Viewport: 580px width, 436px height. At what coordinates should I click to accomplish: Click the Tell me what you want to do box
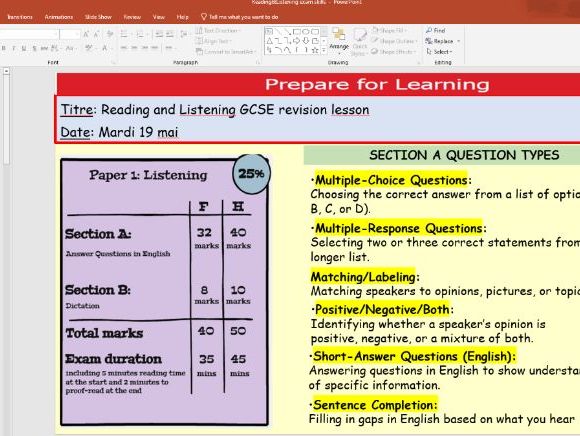(x=239, y=17)
